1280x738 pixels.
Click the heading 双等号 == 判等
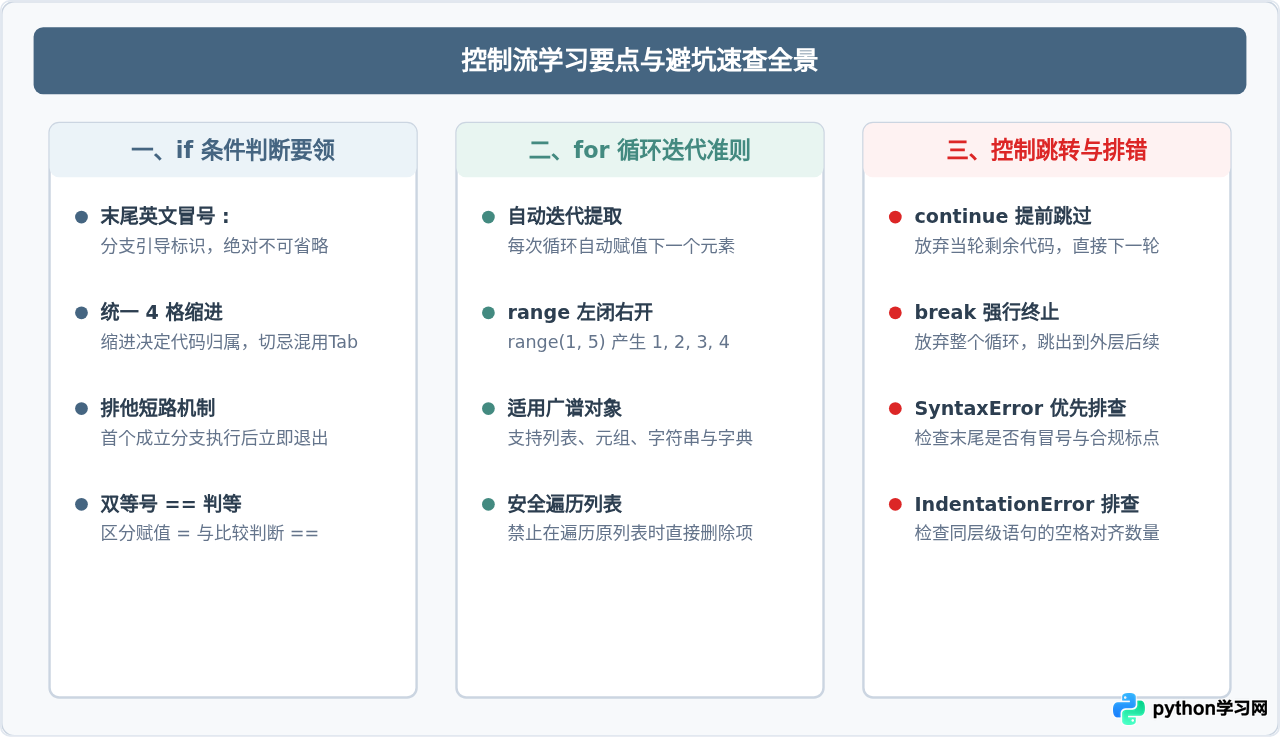pos(171,504)
